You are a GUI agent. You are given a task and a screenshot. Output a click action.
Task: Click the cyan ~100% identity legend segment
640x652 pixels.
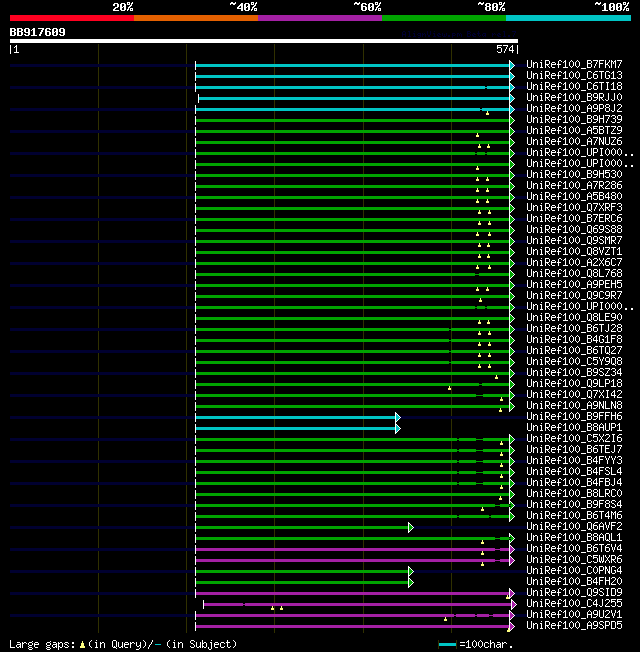[568, 18]
